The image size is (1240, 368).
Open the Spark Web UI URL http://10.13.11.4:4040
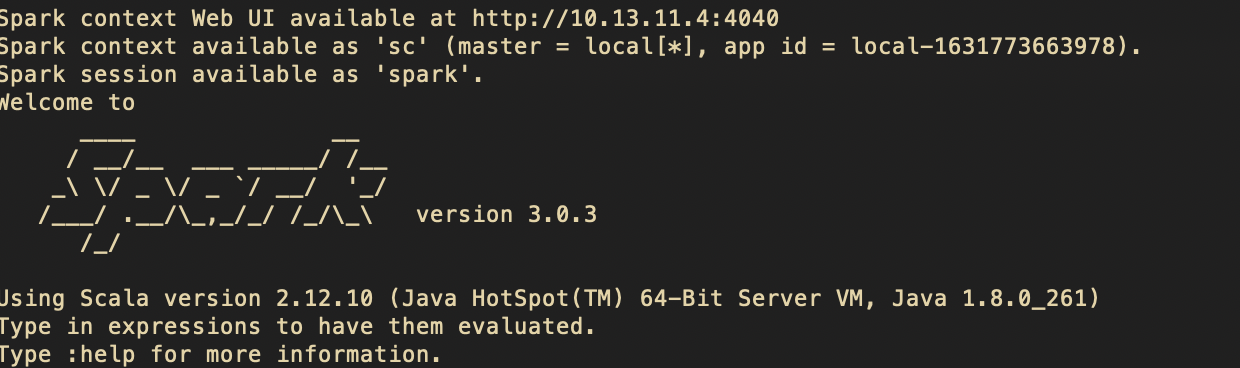(625, 18)
